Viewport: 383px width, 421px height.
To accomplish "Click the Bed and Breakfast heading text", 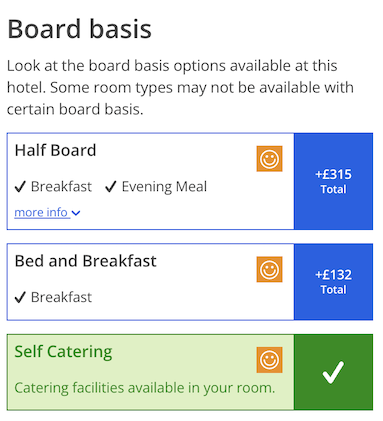I will pos(86,261).
